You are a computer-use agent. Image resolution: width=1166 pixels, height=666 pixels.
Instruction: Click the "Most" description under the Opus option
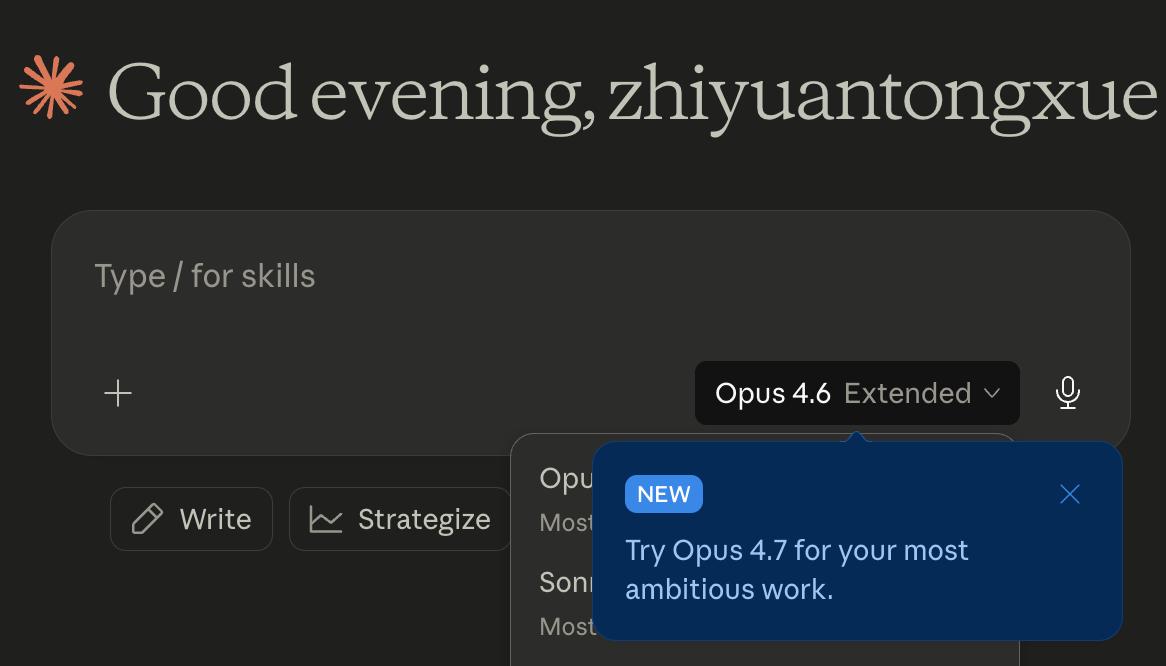click(566, 522)
